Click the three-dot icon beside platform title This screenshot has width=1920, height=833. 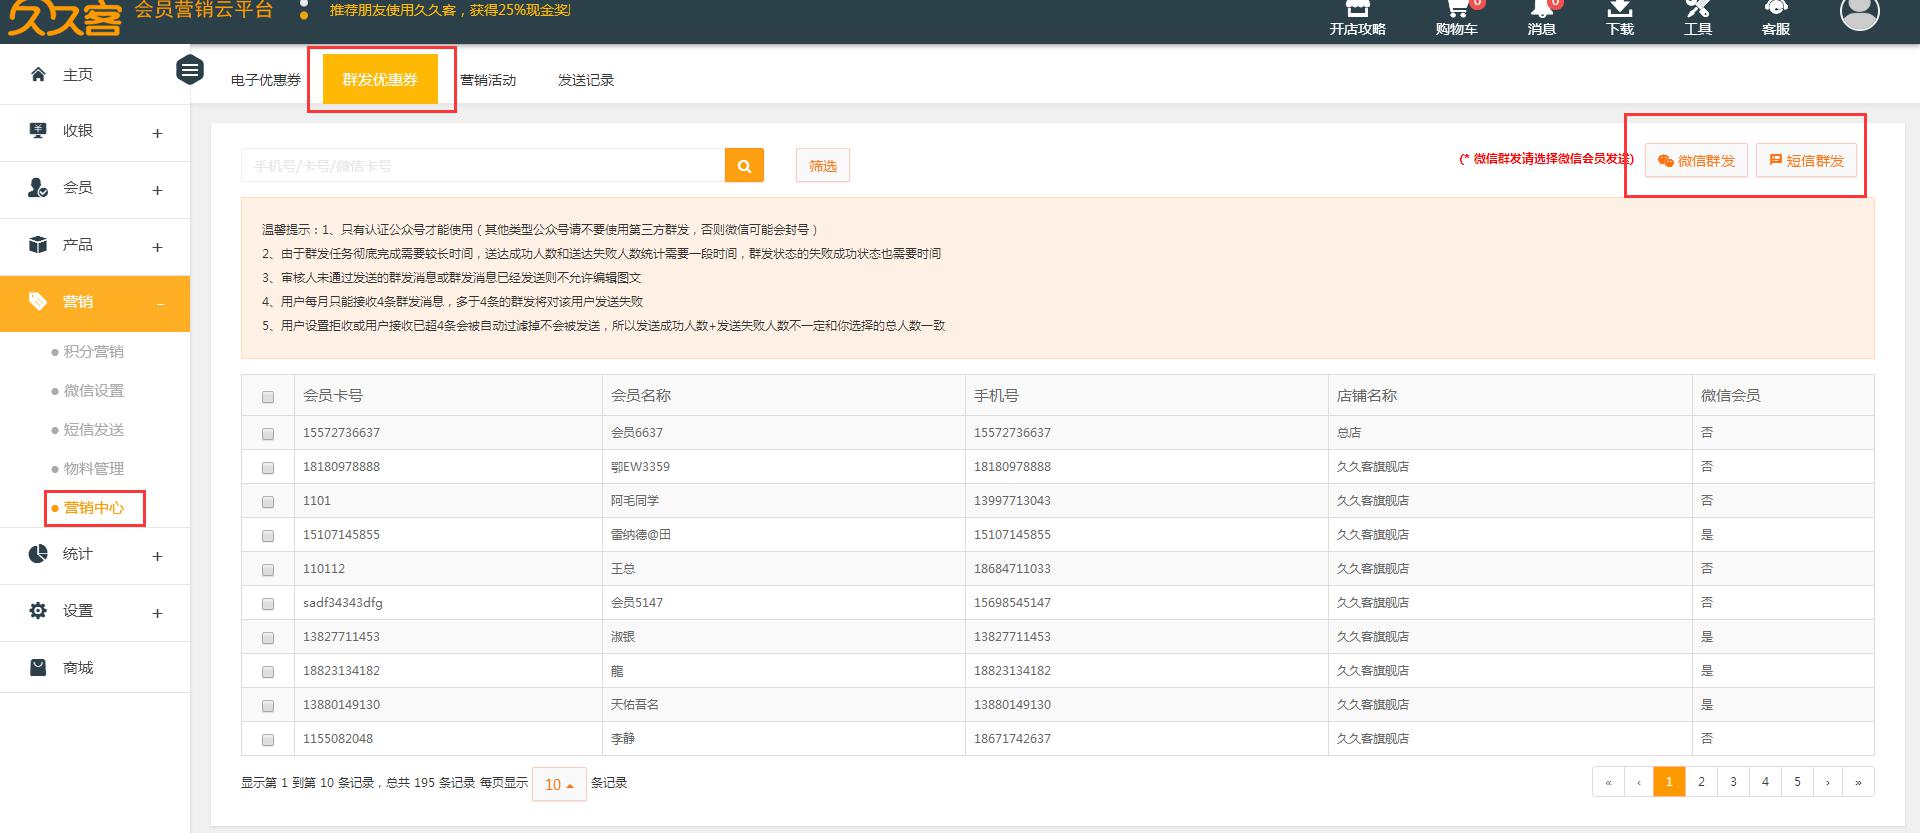(304, 11)
